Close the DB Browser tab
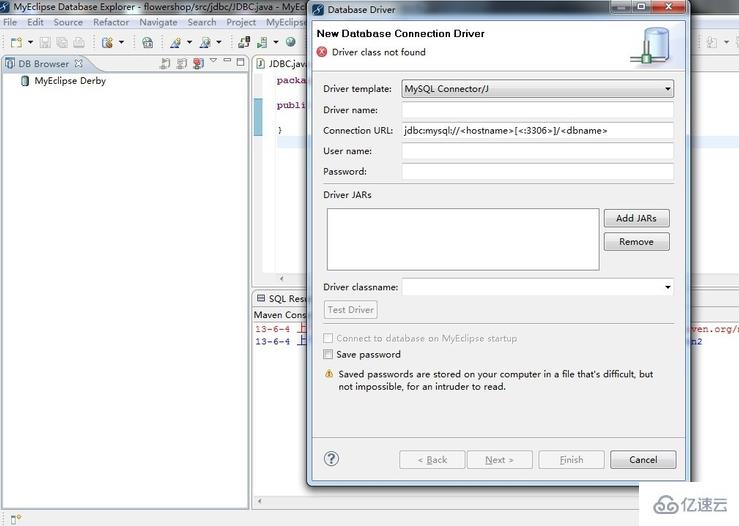Viewport: 739px width, 526px height. [x=79, y=63]
